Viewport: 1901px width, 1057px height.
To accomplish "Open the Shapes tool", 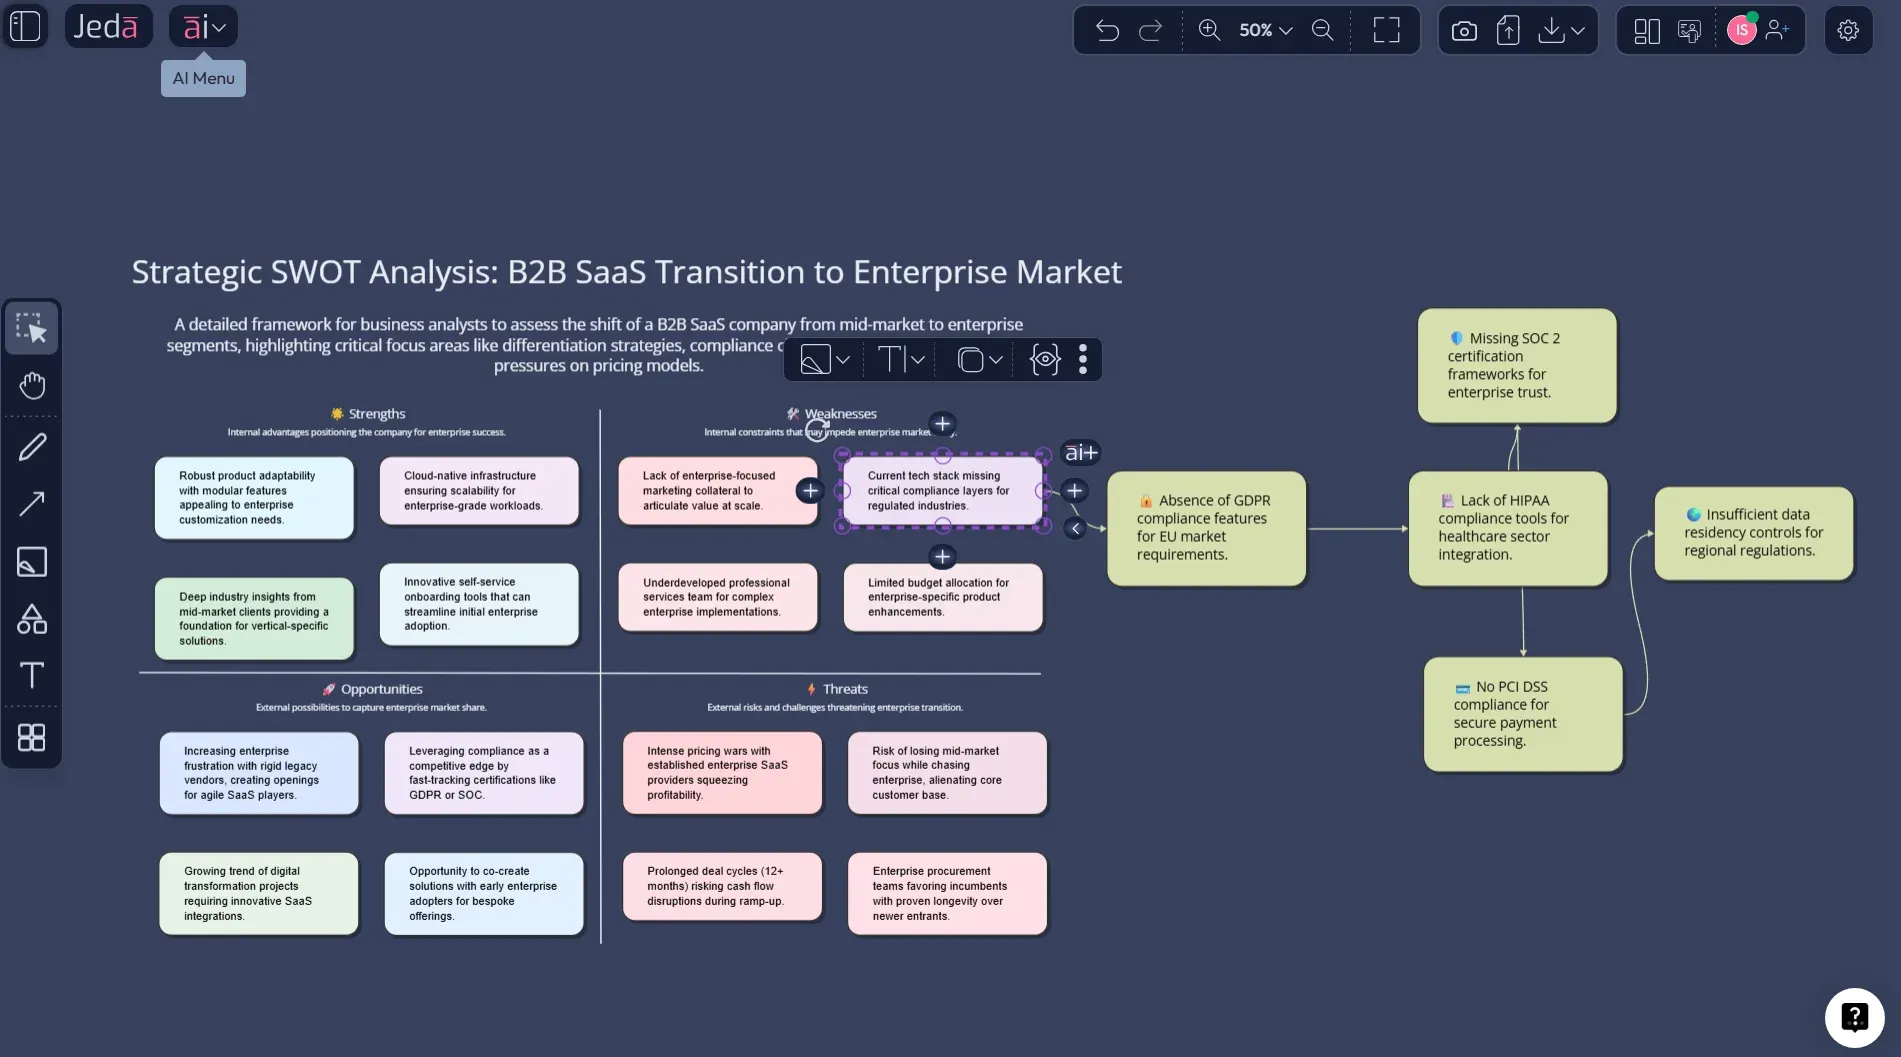I will pos(31,619).
